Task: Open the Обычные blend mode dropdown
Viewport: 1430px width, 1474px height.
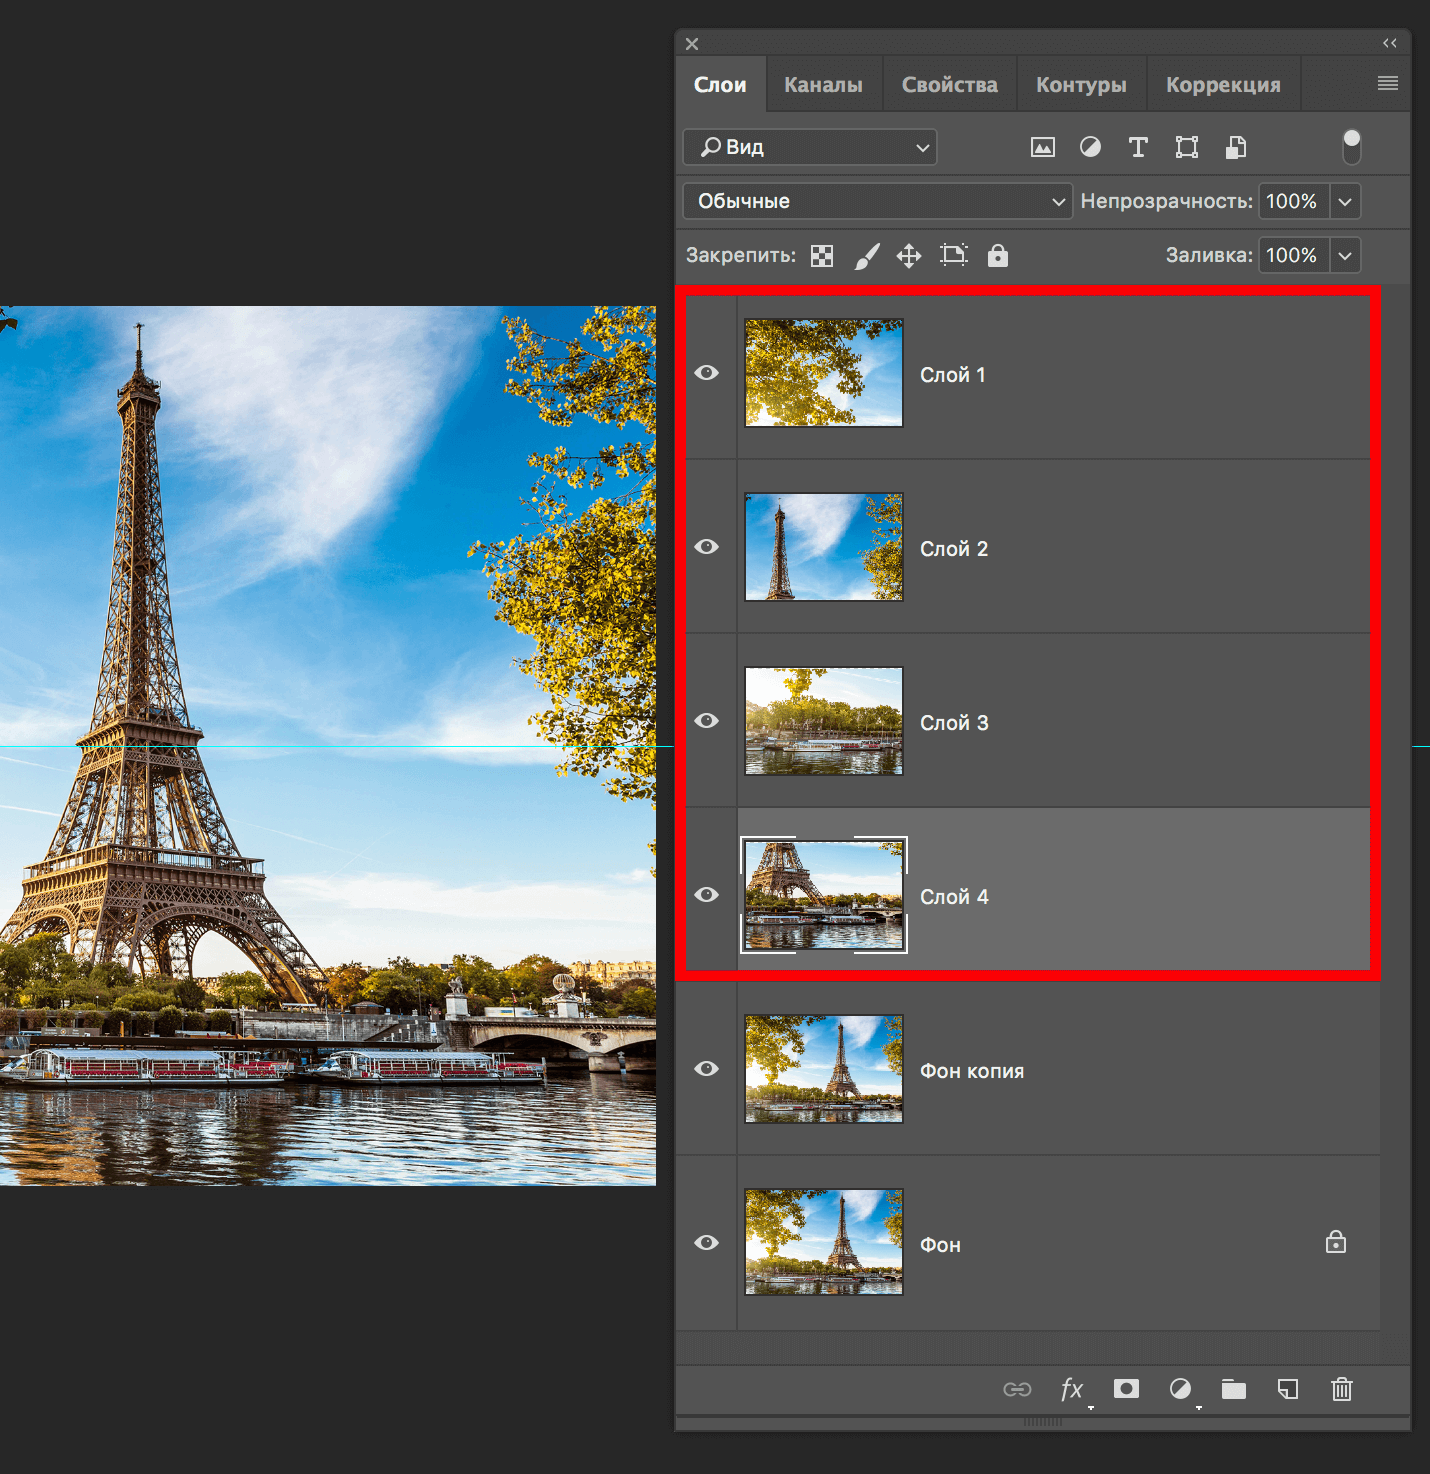Action: [877, 201]
